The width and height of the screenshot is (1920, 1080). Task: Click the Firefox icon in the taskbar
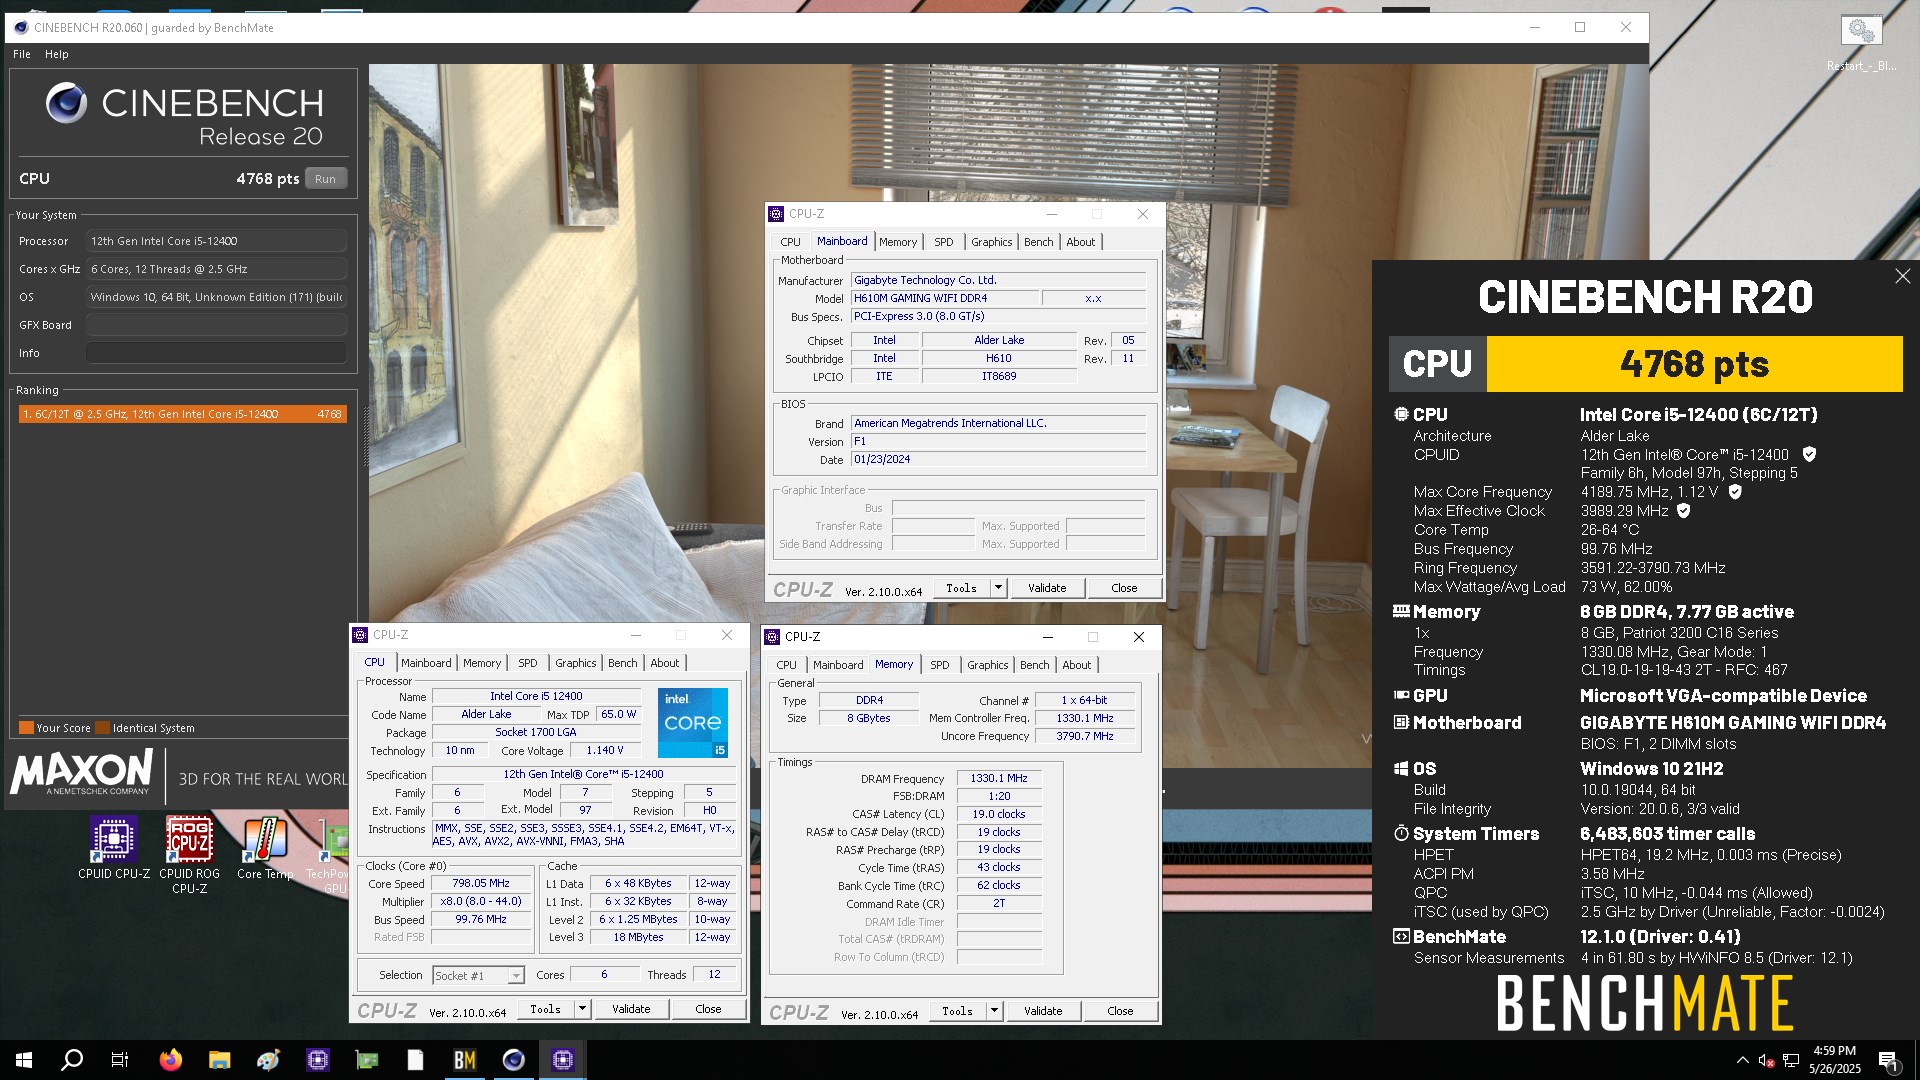(171, 1060)
